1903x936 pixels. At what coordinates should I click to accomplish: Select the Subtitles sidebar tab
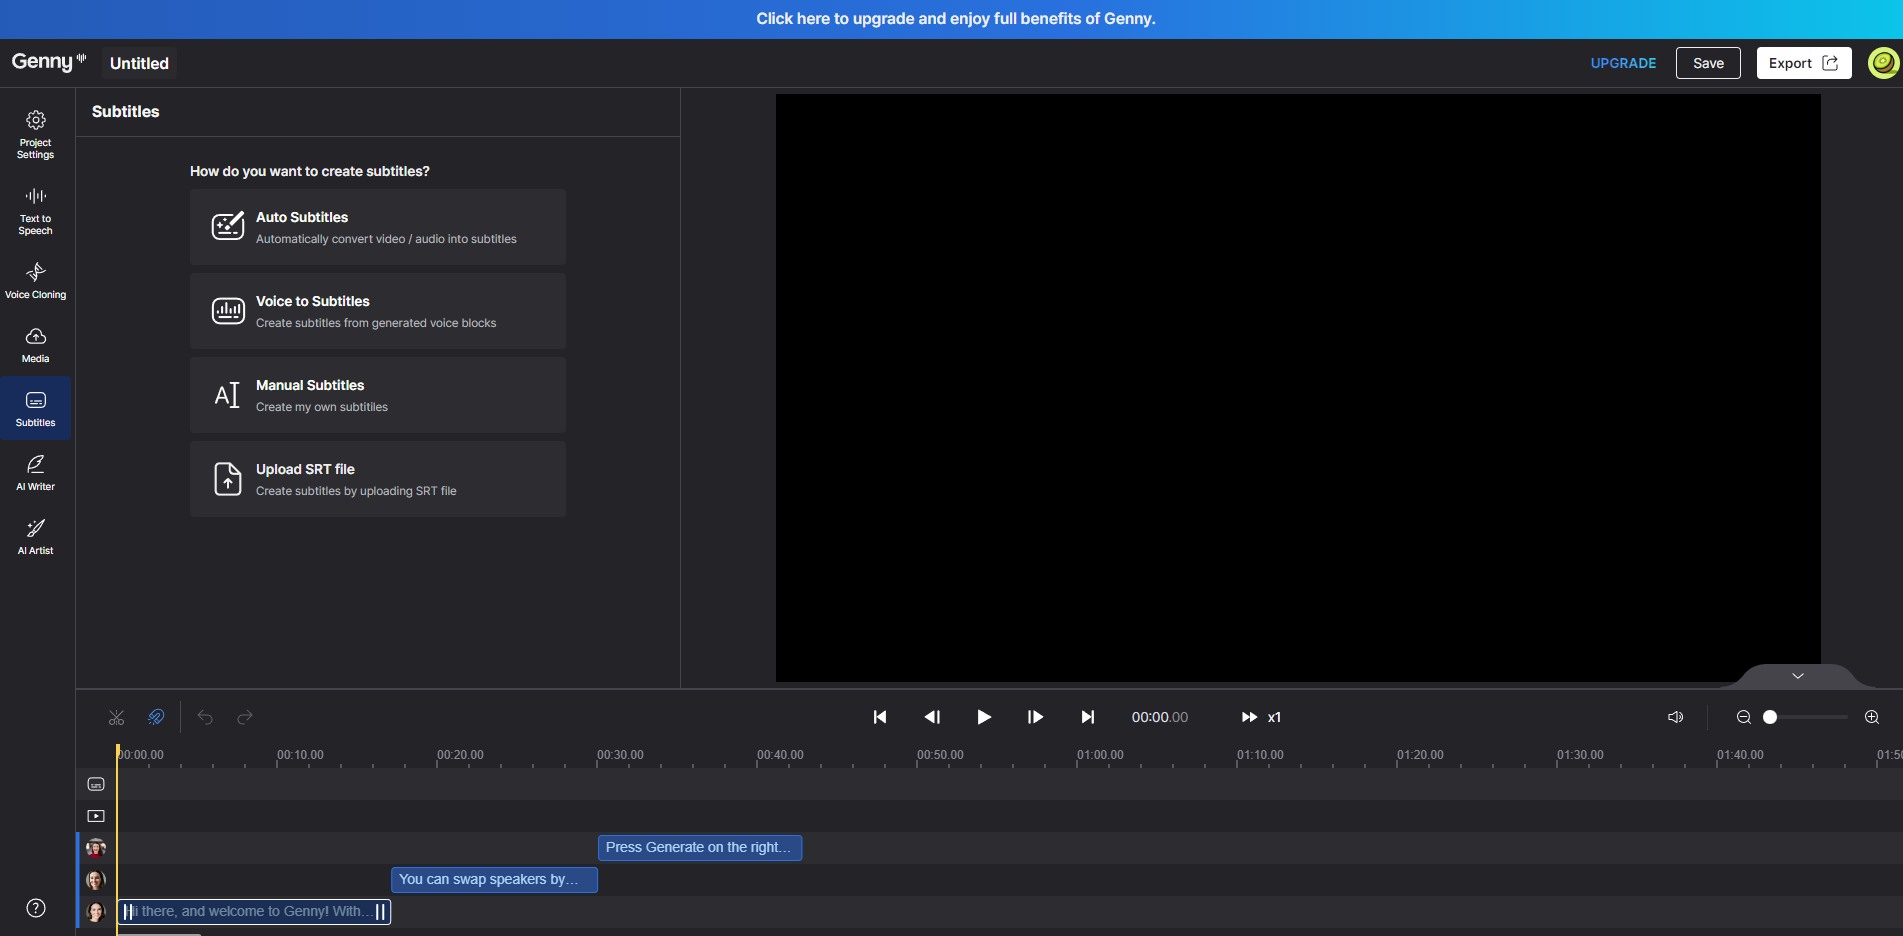coord(36,409)
